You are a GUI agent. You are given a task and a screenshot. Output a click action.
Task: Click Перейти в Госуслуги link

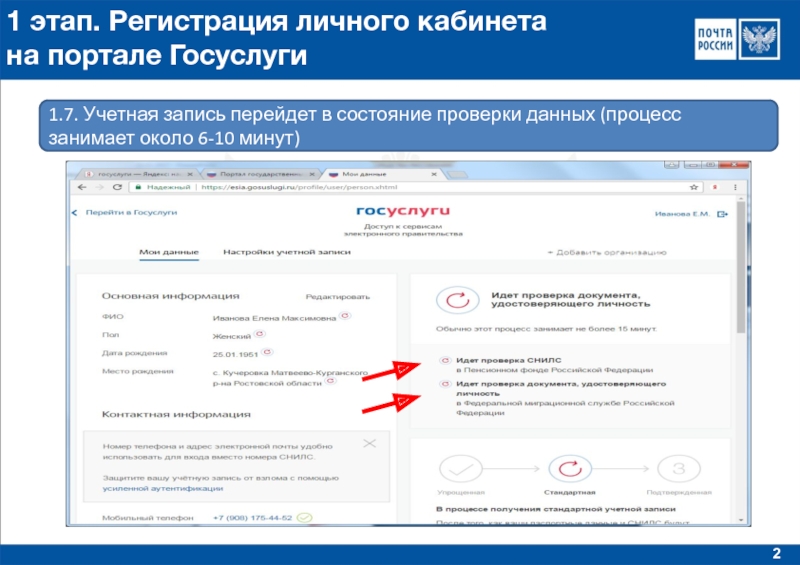coord(131,212)
